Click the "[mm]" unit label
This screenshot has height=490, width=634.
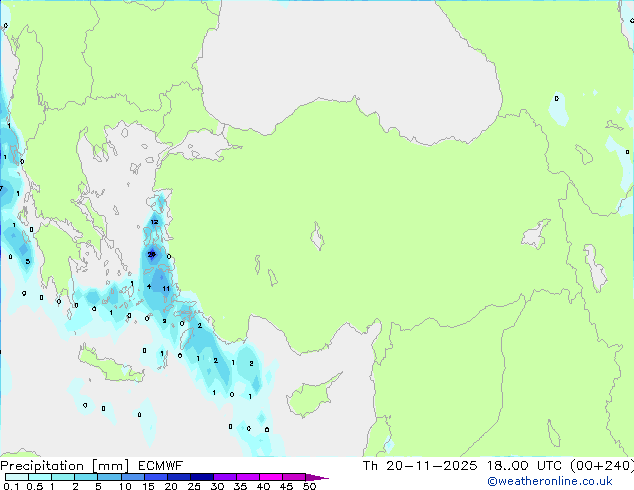(x=110, y=466)
